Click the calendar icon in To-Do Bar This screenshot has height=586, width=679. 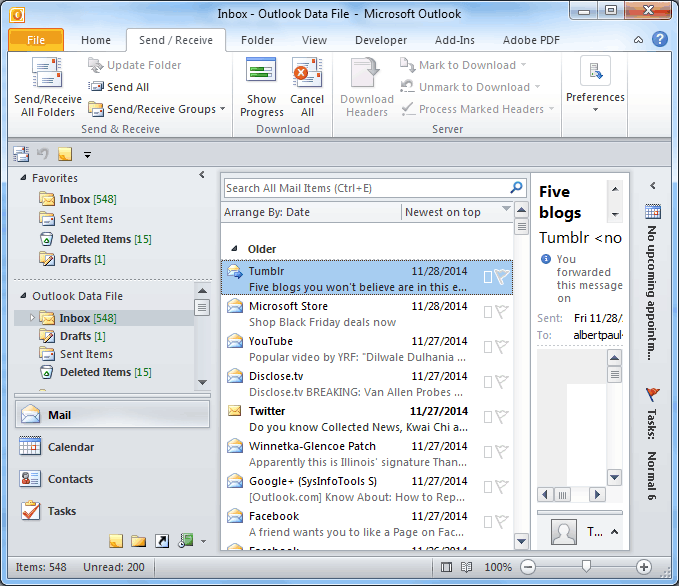pos(653,212)
